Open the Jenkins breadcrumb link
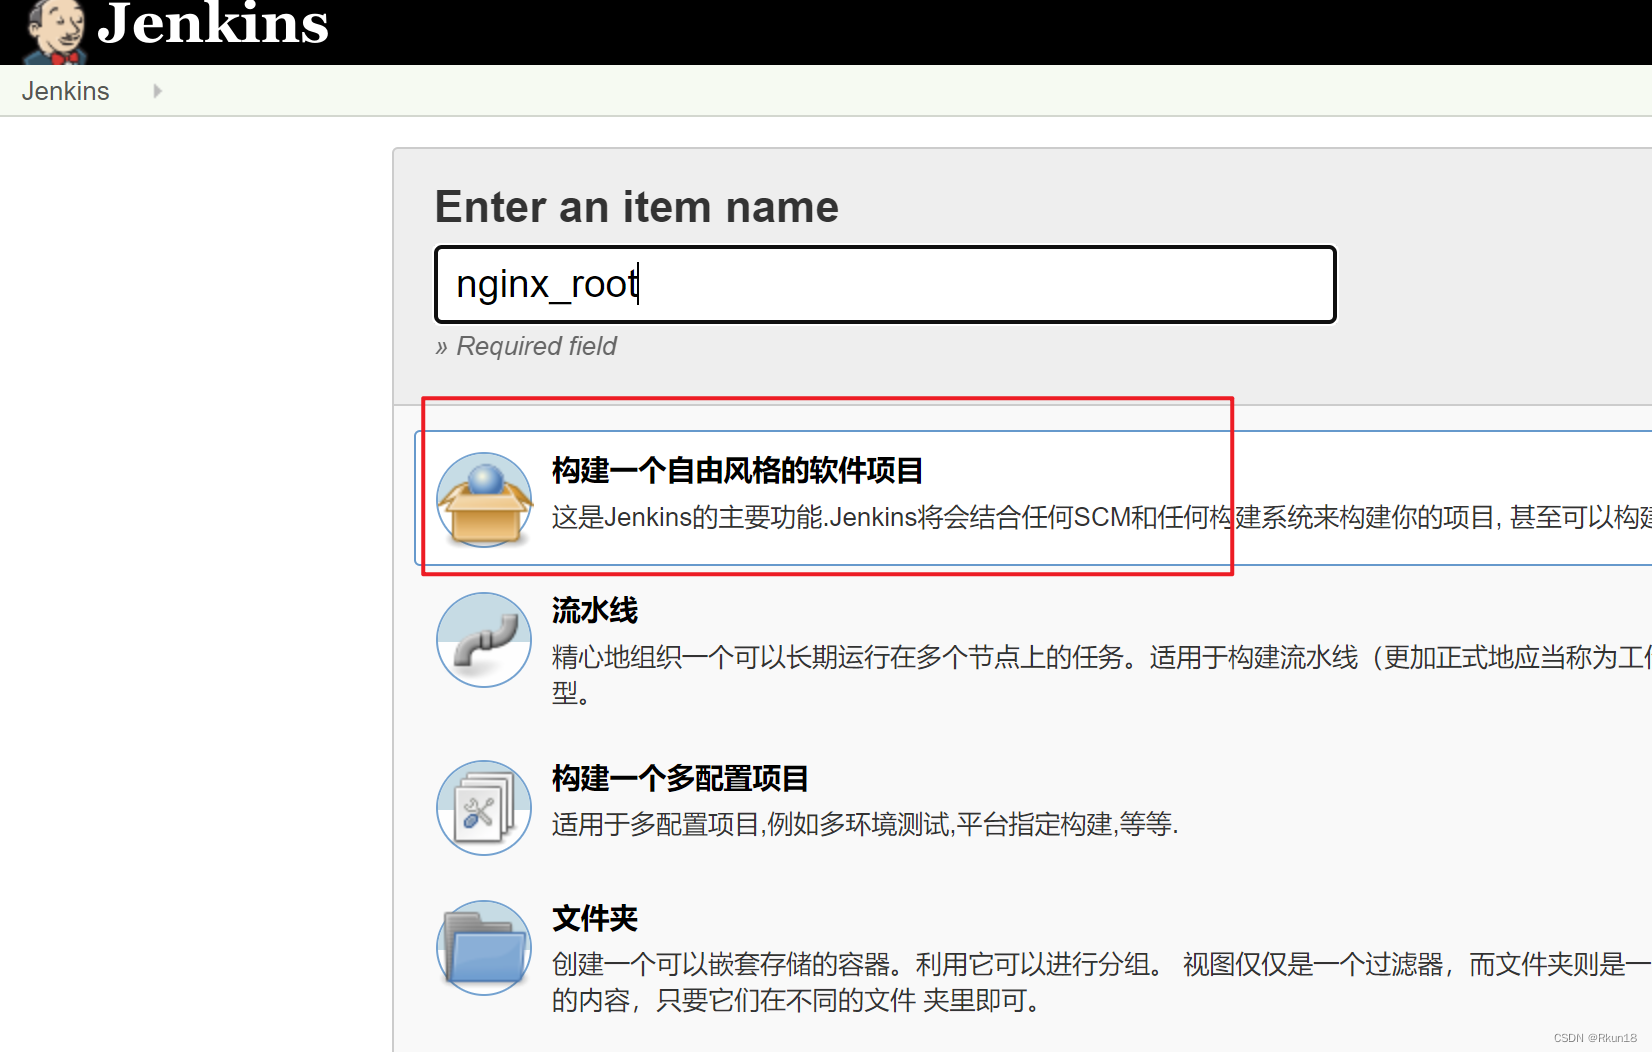 [x=66, y=91]
